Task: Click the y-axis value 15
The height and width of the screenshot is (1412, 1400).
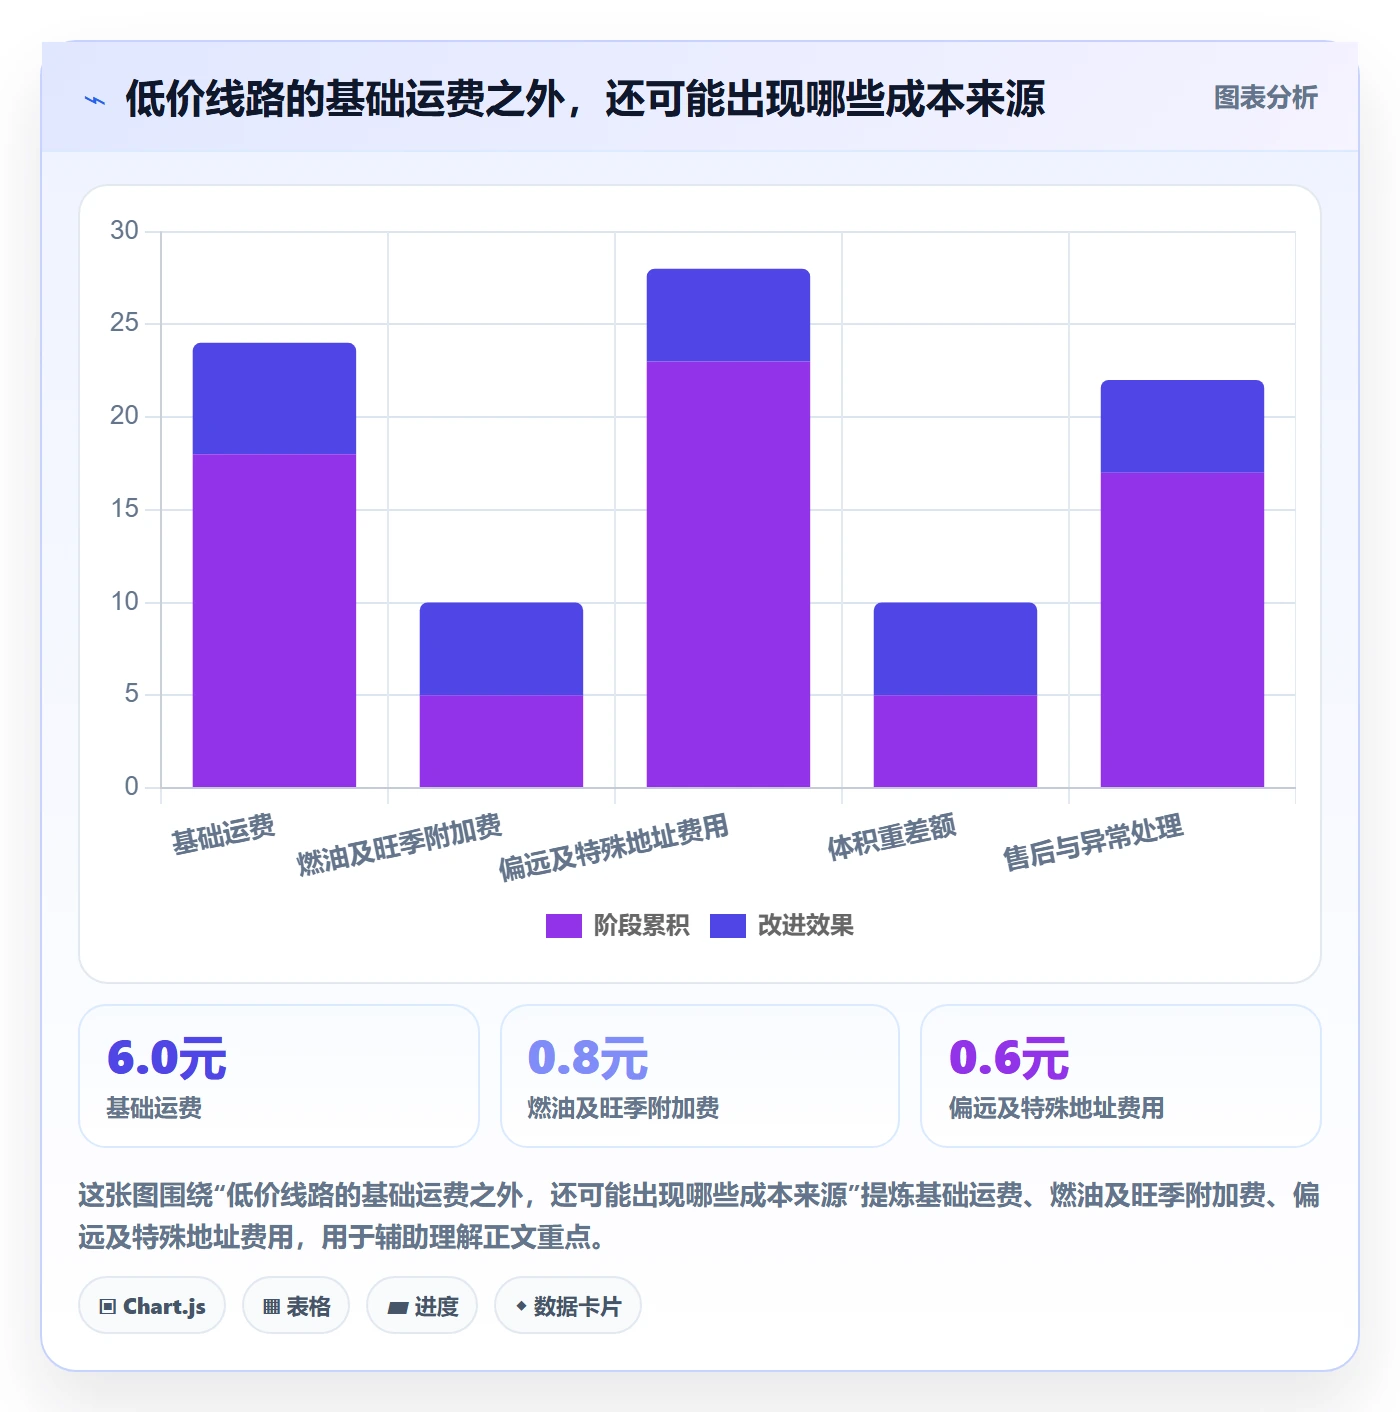Action: [x=124, y=509]
